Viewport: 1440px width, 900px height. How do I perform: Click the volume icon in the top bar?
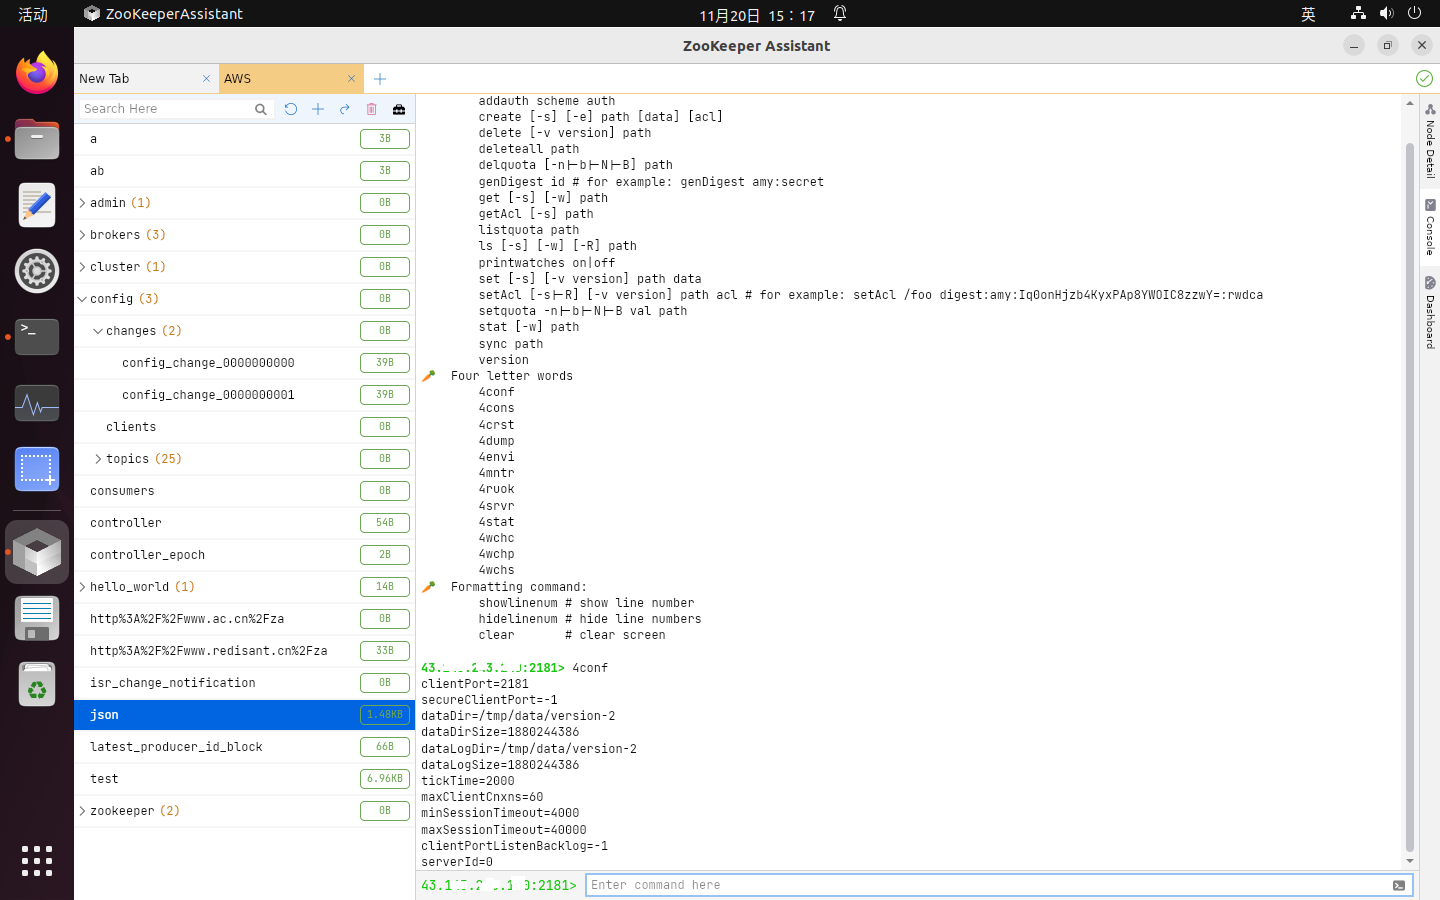coord(1386,14)
